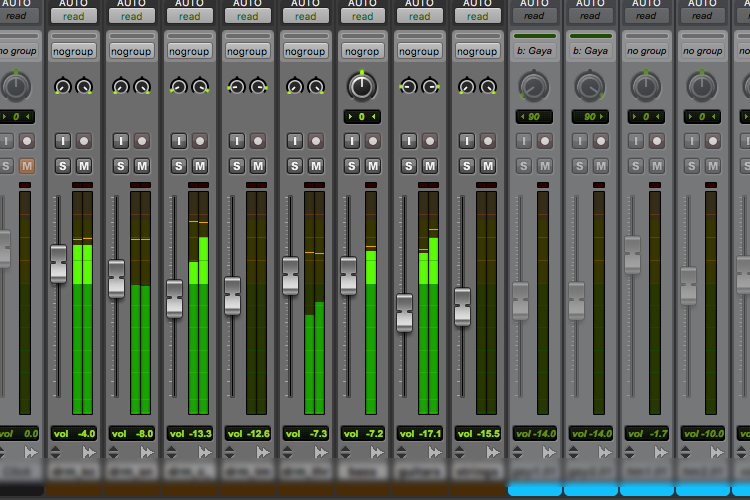This screenshot has width=750, height=500.
Task: Mute the channel with vol -7.3
Action: [x=316, y=166]
